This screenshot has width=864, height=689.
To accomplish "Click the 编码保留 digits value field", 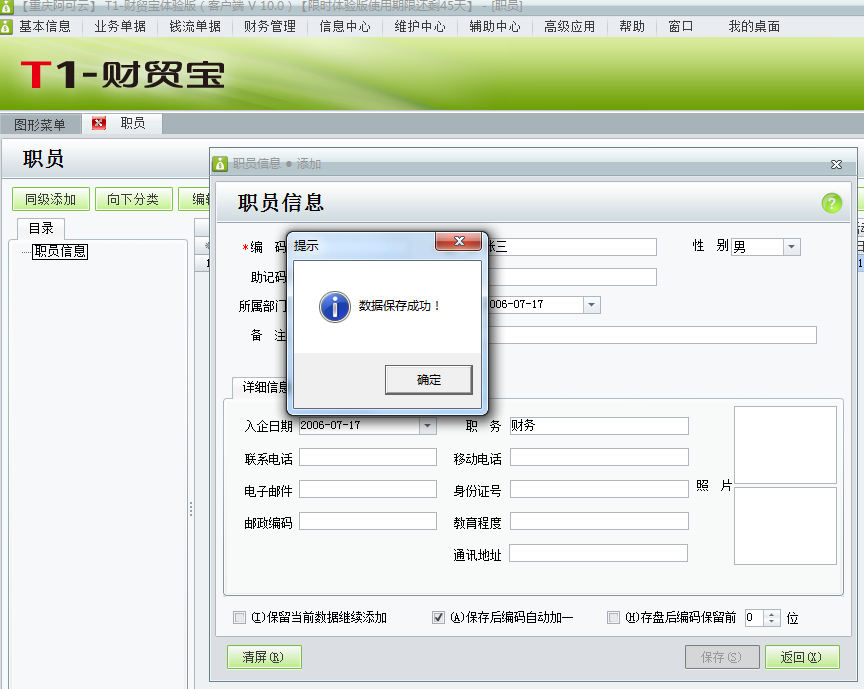I will point(754,617).
